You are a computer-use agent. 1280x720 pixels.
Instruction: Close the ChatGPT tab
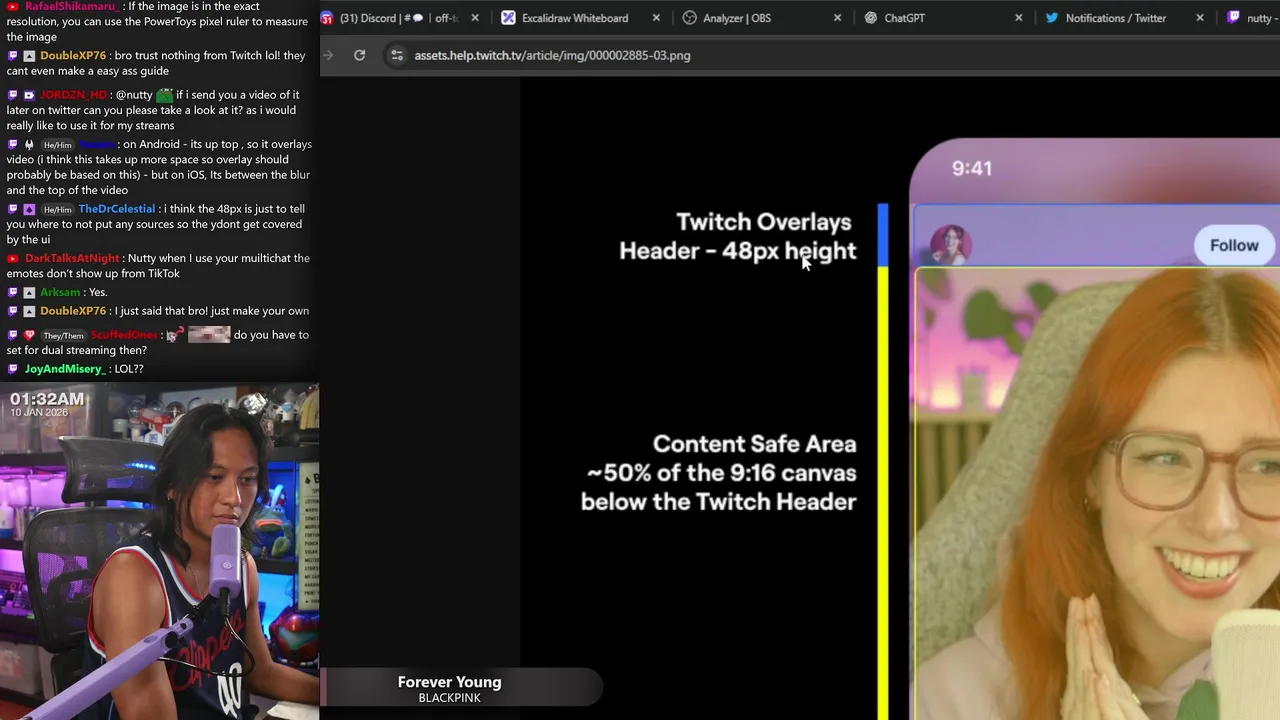(1018, 18)
